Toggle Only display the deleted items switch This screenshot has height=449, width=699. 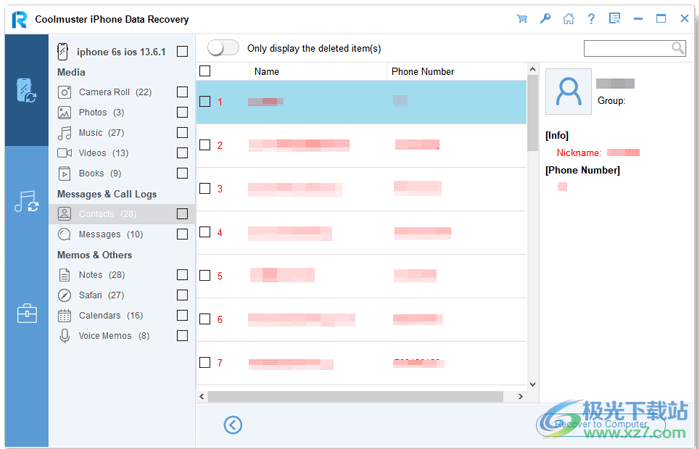(223, 48)
